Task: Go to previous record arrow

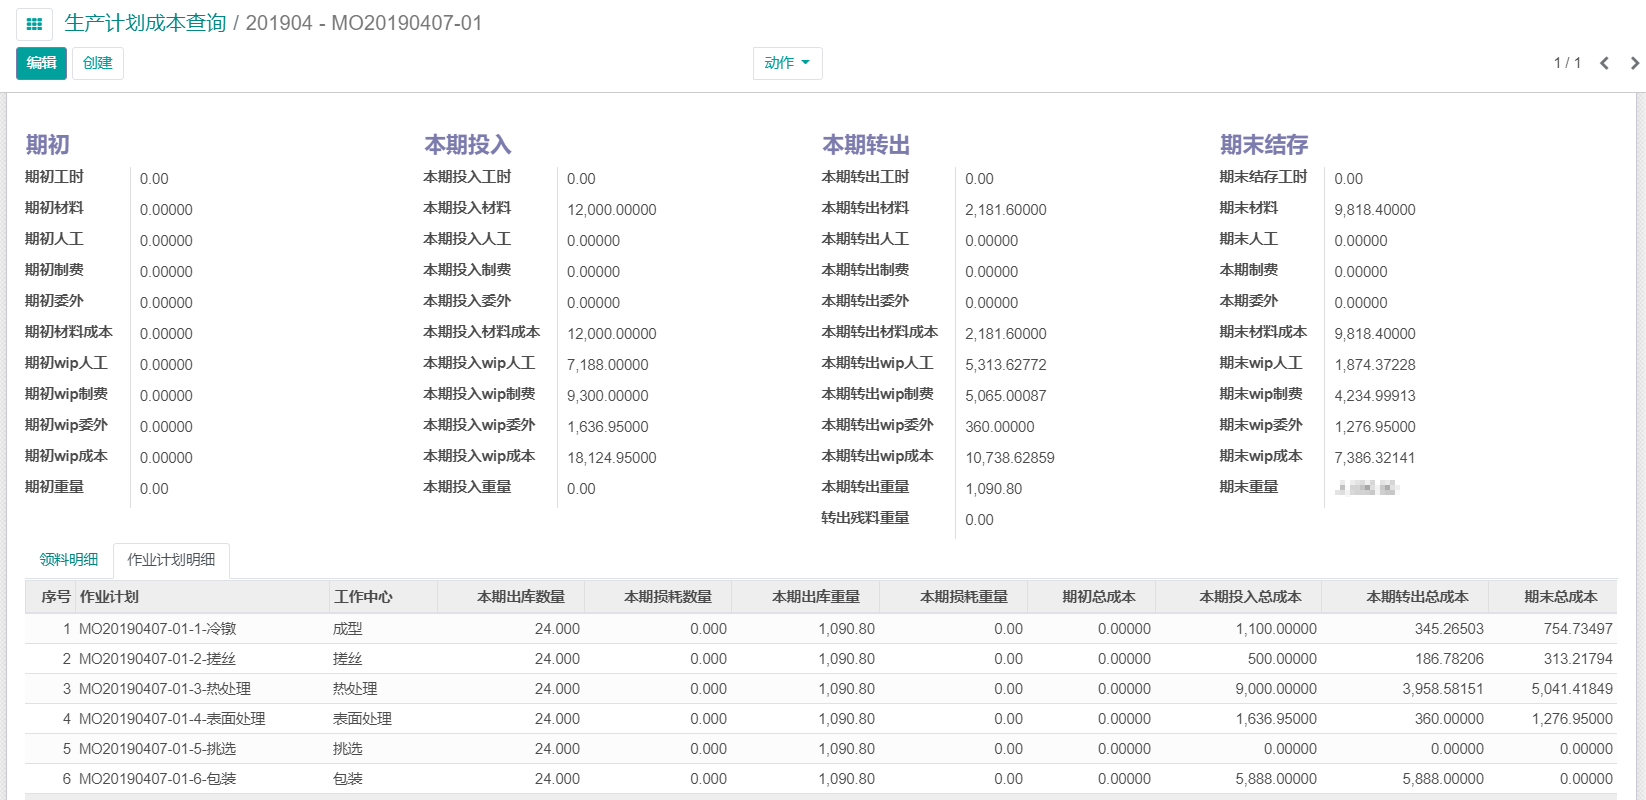Action: pos(1604,63)
